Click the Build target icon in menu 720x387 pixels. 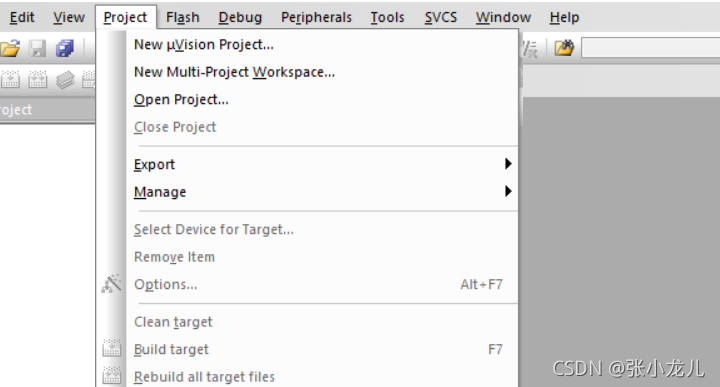click(112, 348)
